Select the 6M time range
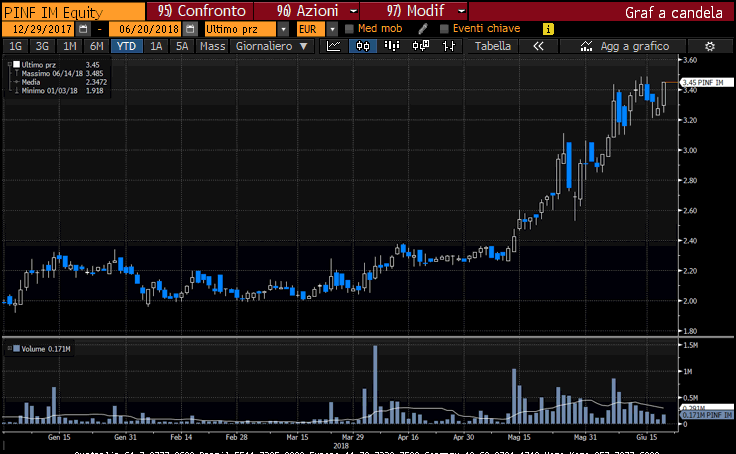Viewport: 736px width, 454px height. [x=96, y=47]
